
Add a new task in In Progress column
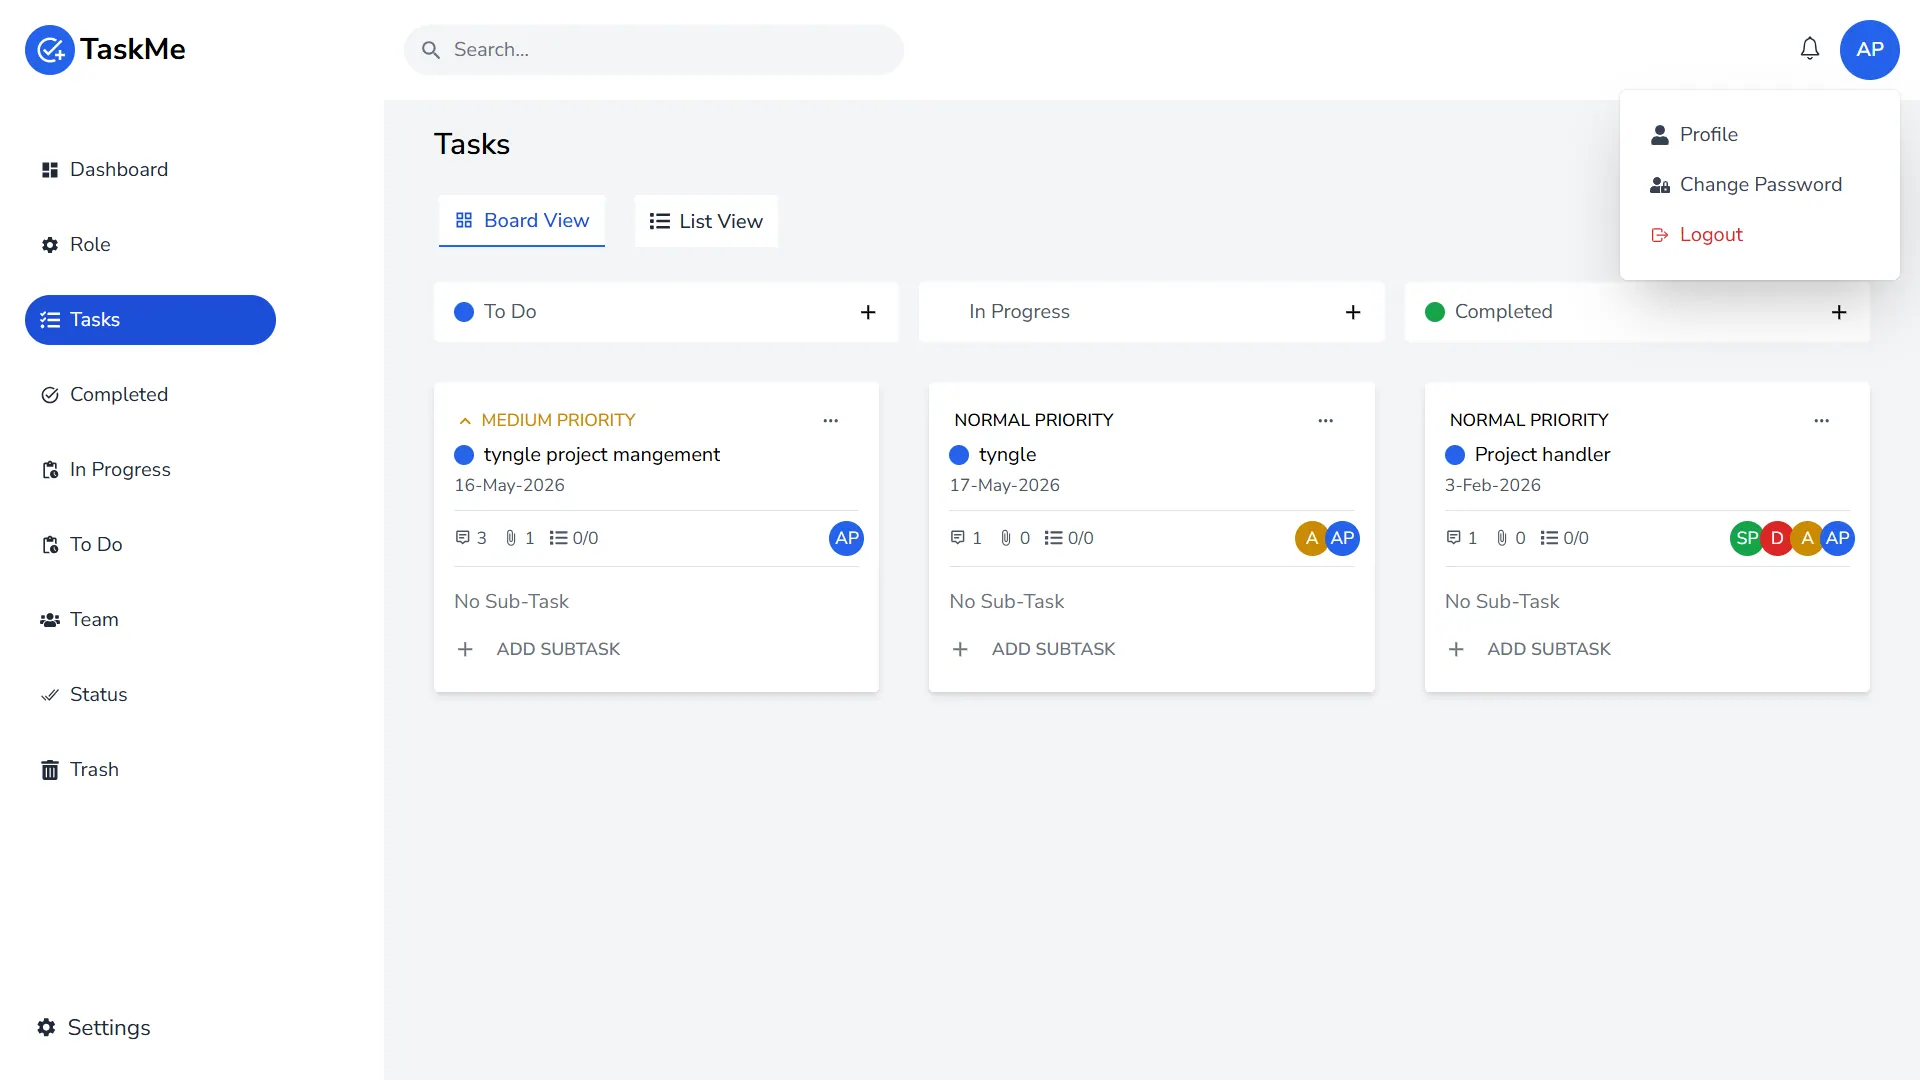[1353, 312]
